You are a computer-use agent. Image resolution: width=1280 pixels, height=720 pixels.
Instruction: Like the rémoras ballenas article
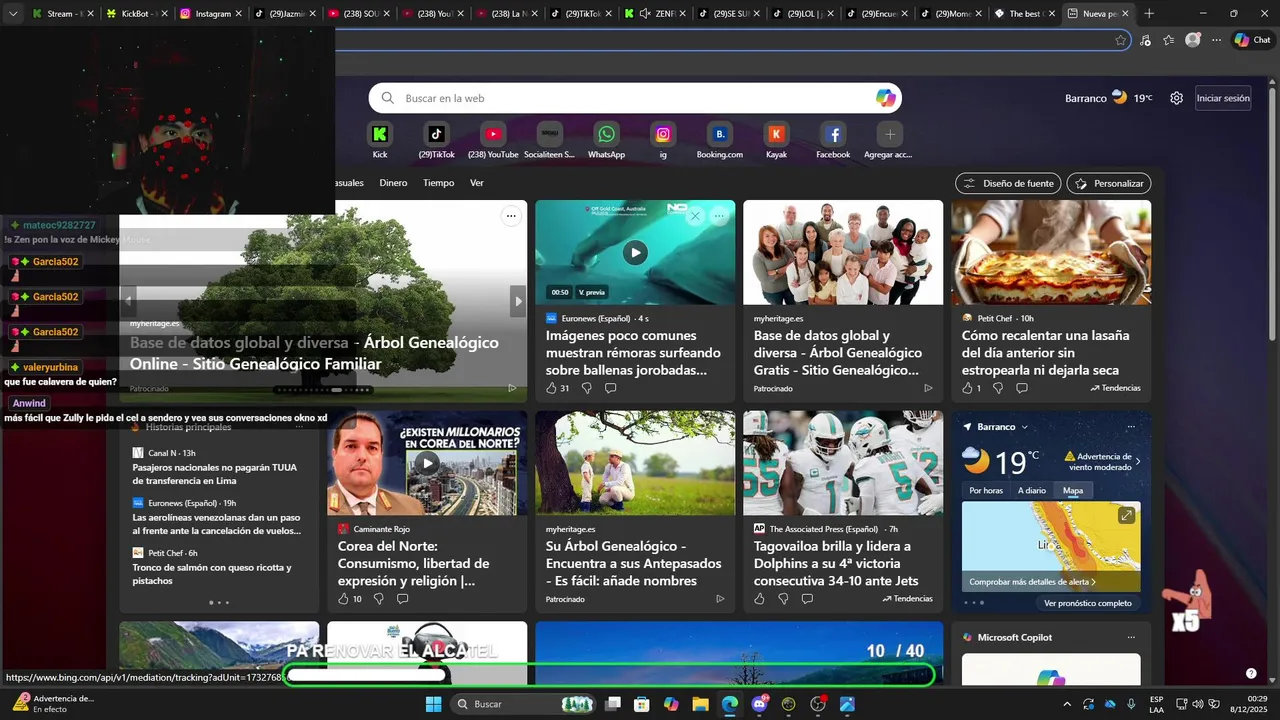click(x=551, y=388)
